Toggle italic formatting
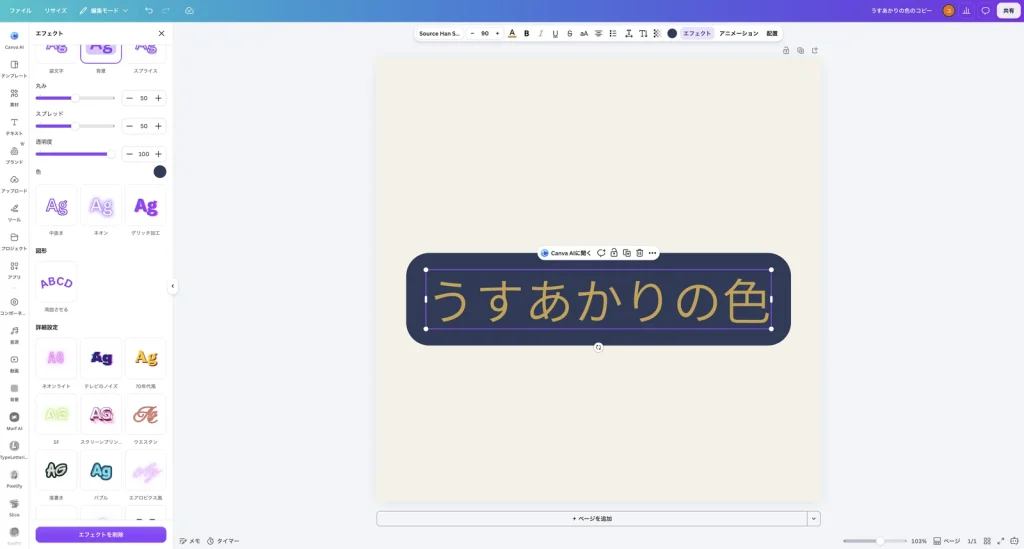Screen dimensions: 1024x549 (x=541, y=33)
